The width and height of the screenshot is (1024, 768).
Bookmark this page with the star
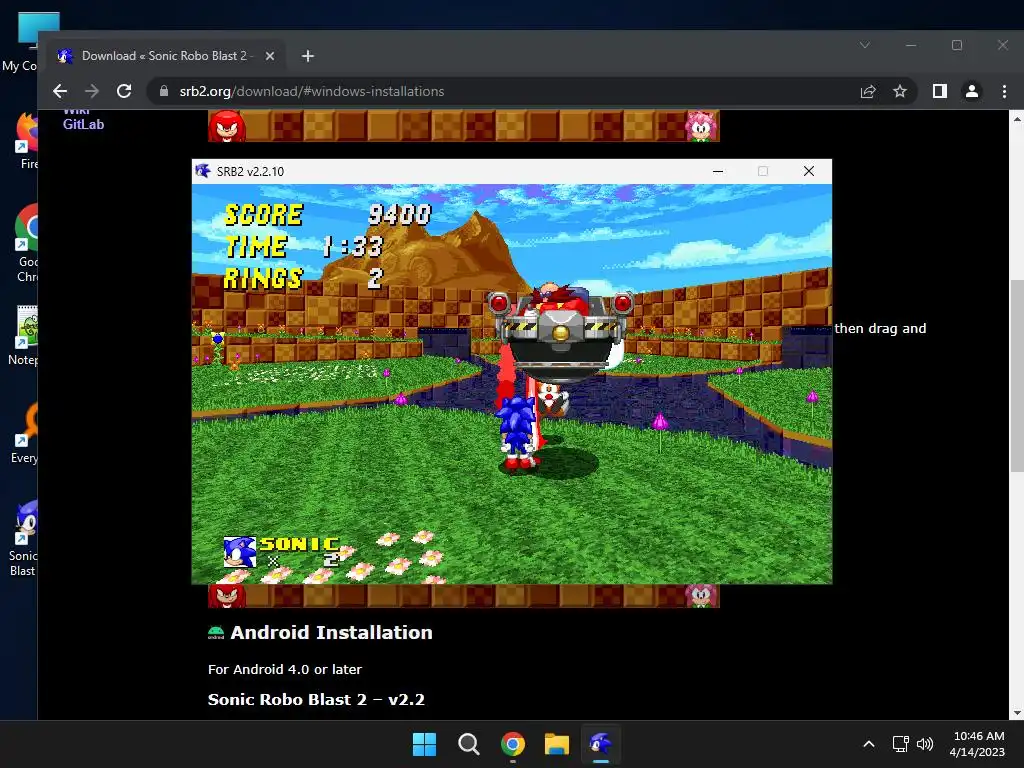coord(900,91)
